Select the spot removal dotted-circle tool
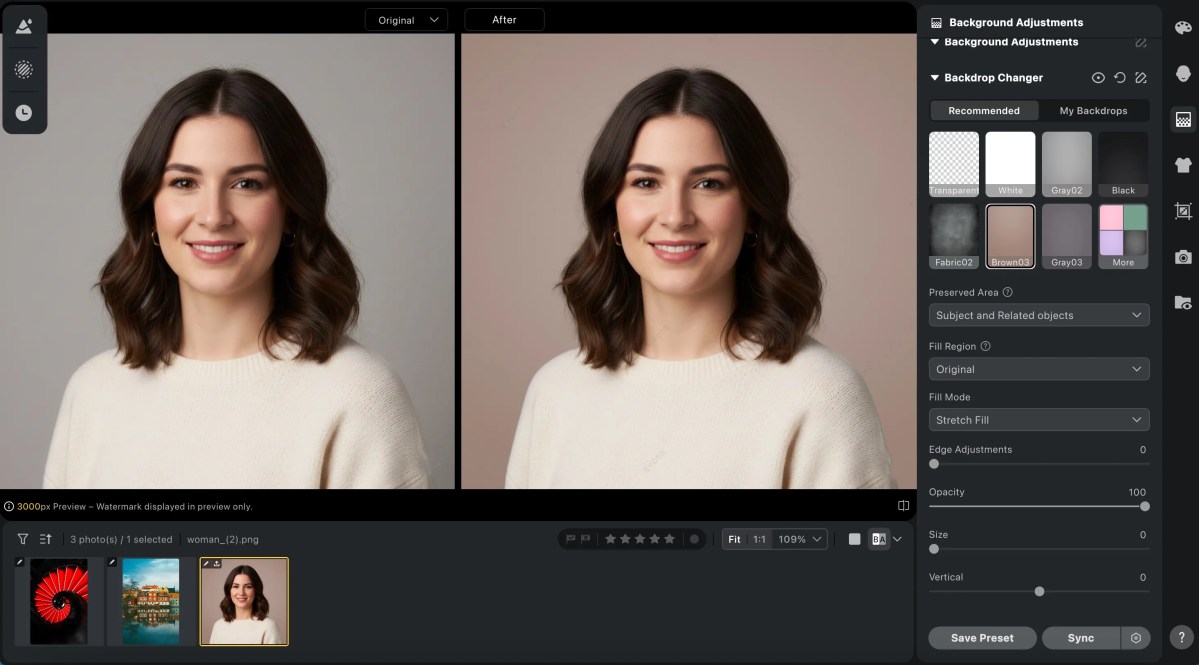Viewport: 1199px width, 665px height. [25, 69]
